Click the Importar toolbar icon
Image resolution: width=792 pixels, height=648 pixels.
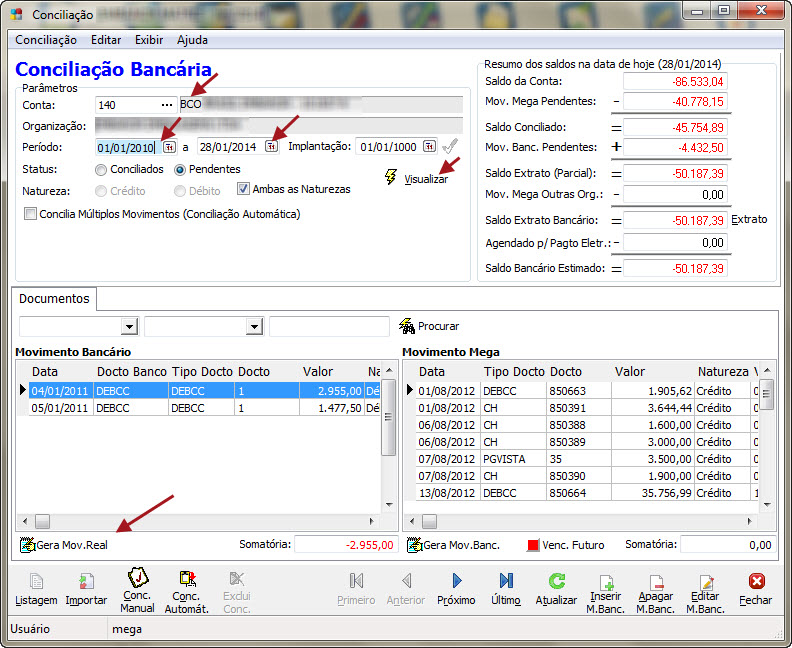click(86, 584)
